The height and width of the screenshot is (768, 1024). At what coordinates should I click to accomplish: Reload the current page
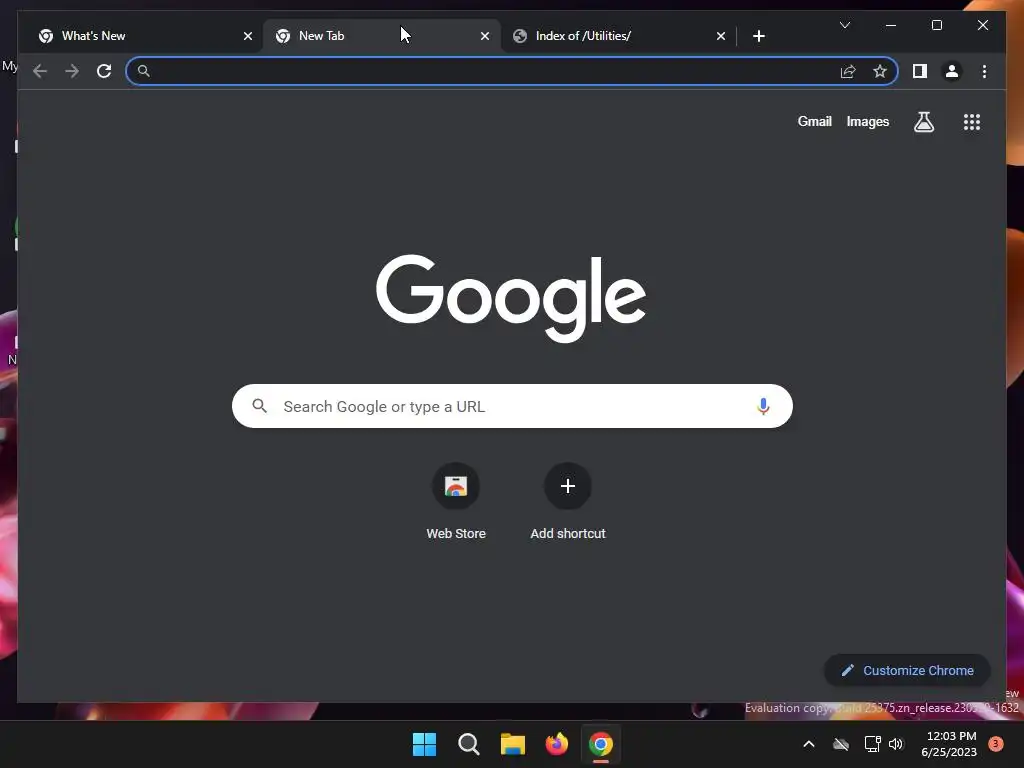click(x=104, y=71)
